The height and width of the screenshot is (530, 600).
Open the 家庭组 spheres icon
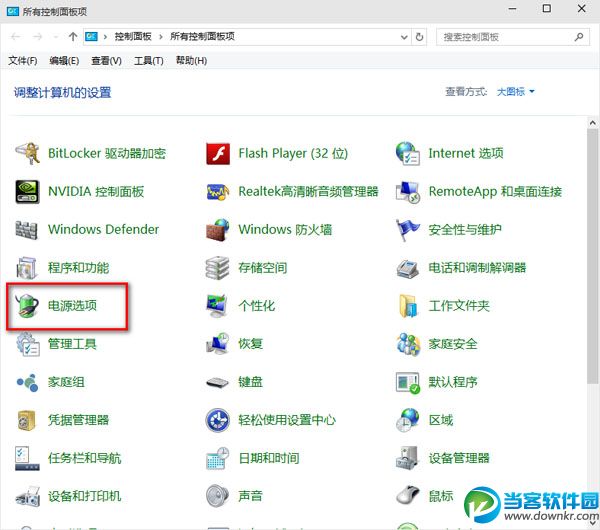pos(27,382)
